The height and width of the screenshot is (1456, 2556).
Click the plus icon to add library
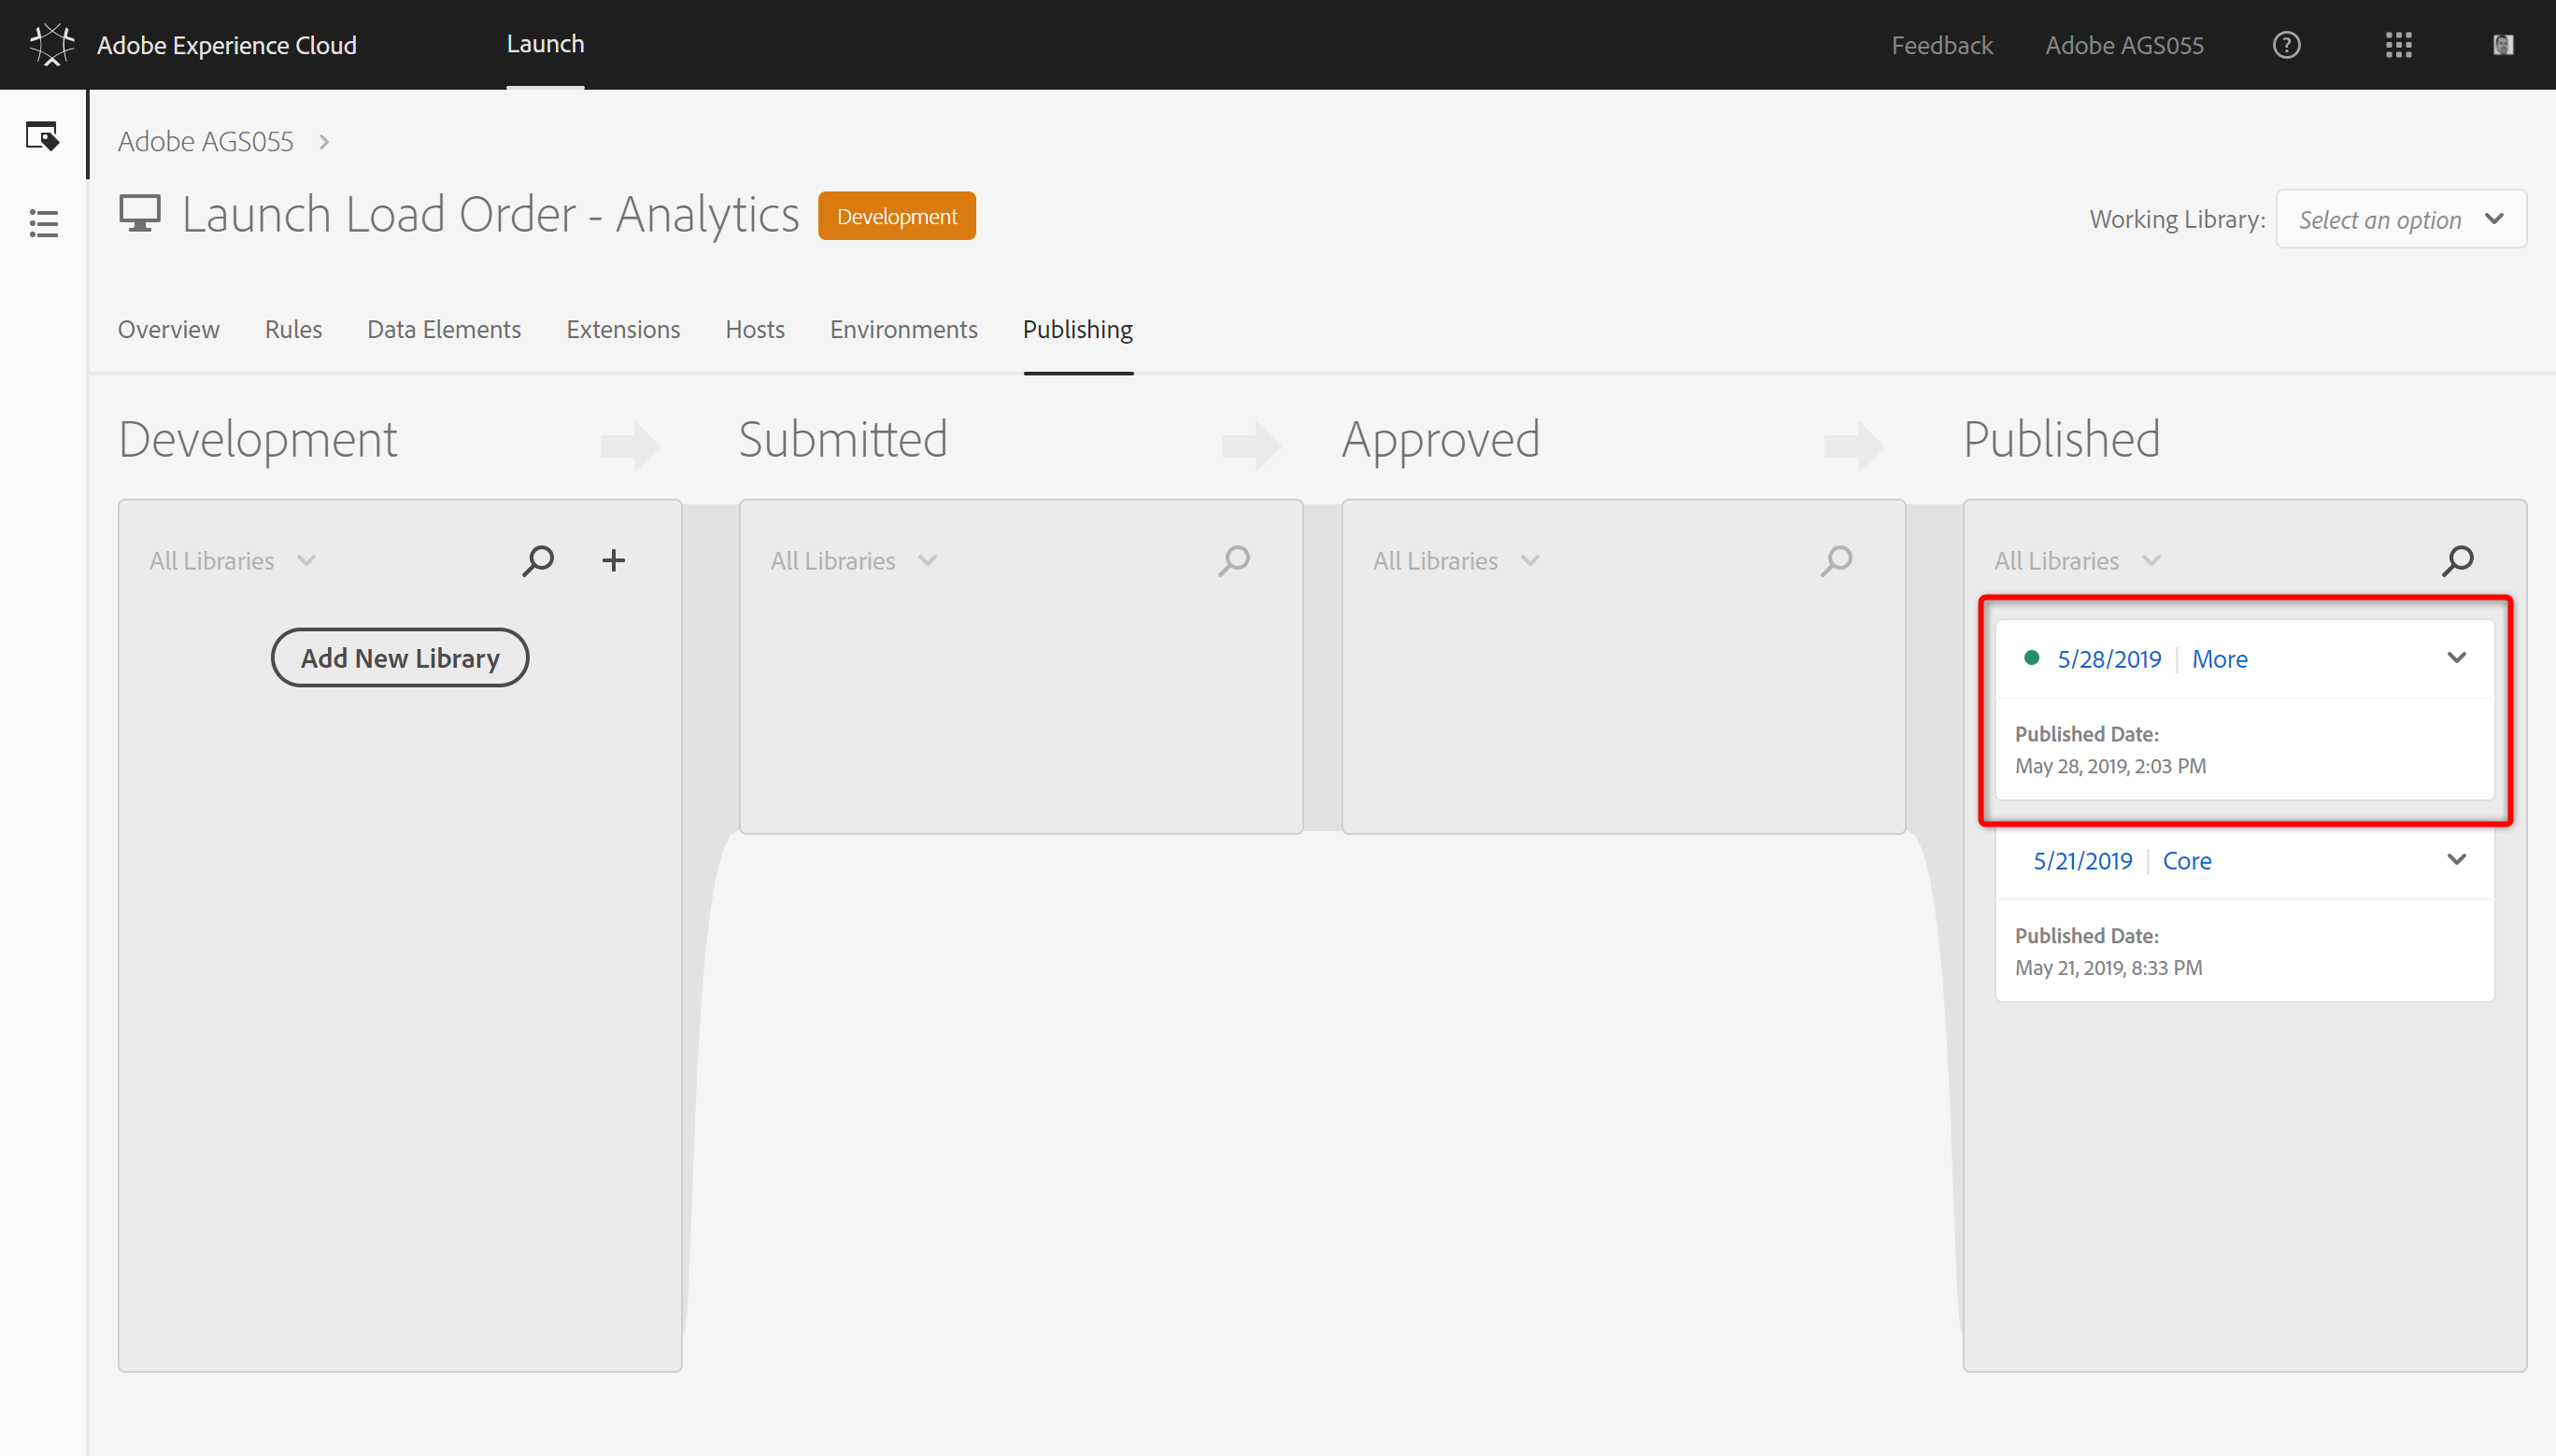(613, 561)
